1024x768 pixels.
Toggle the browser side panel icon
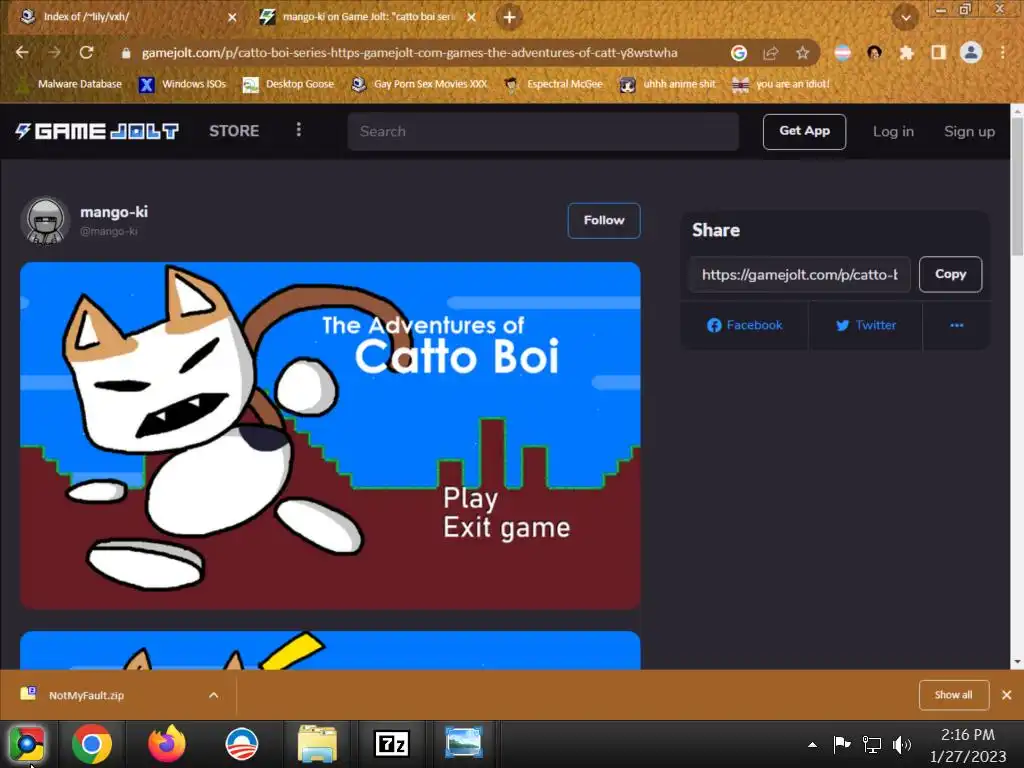(x=938, y=53)
